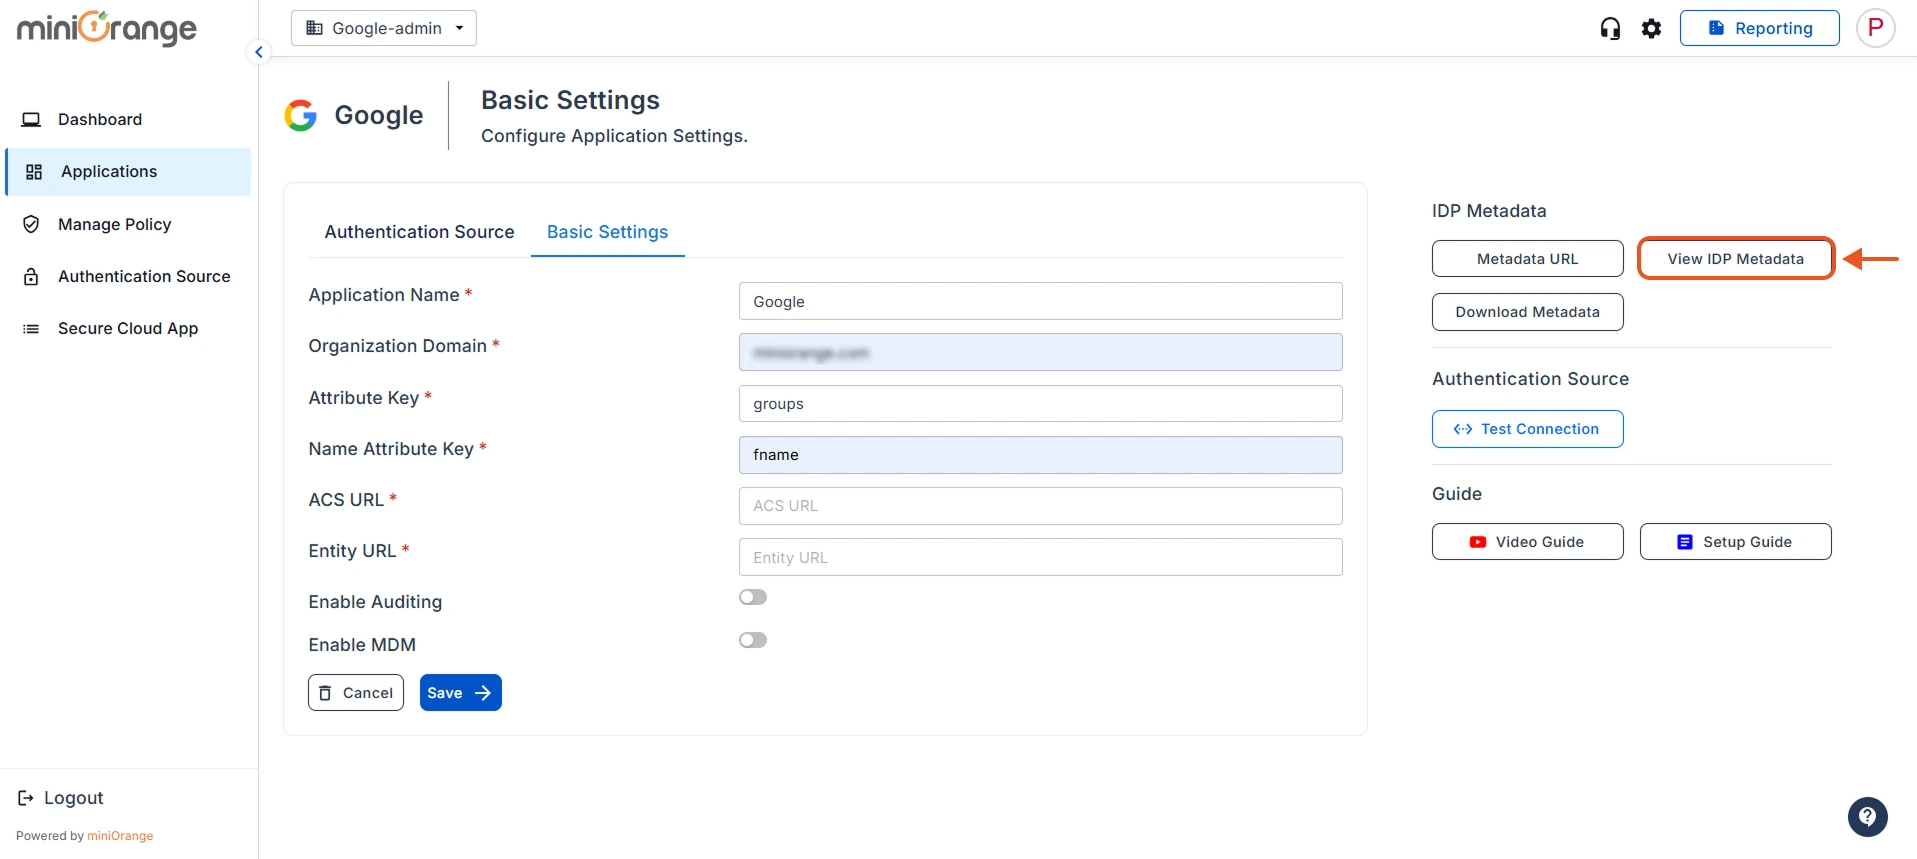Click the Organization Domain field

(1040, 352)
